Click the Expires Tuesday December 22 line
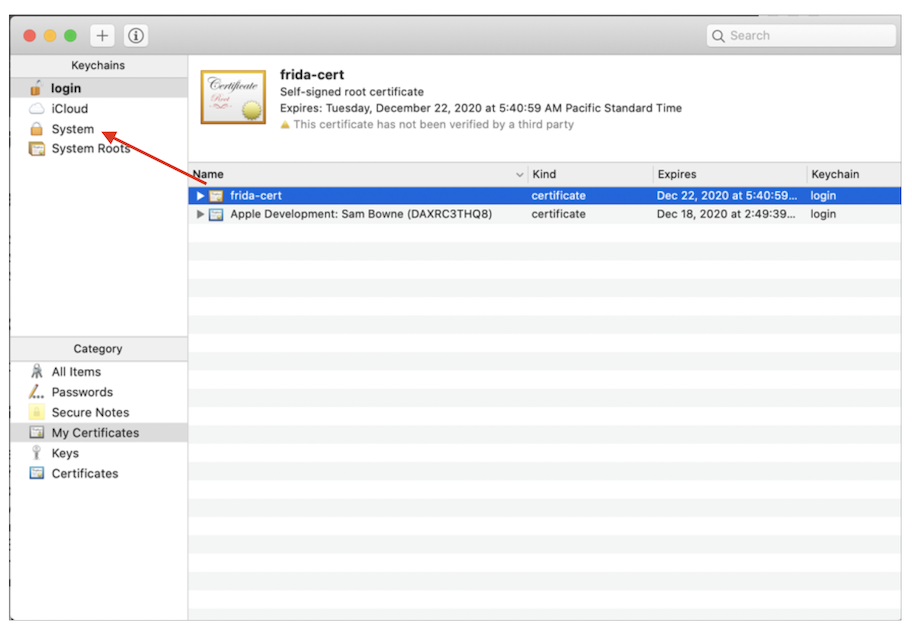The image size is (912, 632). [x=481, y=108]
